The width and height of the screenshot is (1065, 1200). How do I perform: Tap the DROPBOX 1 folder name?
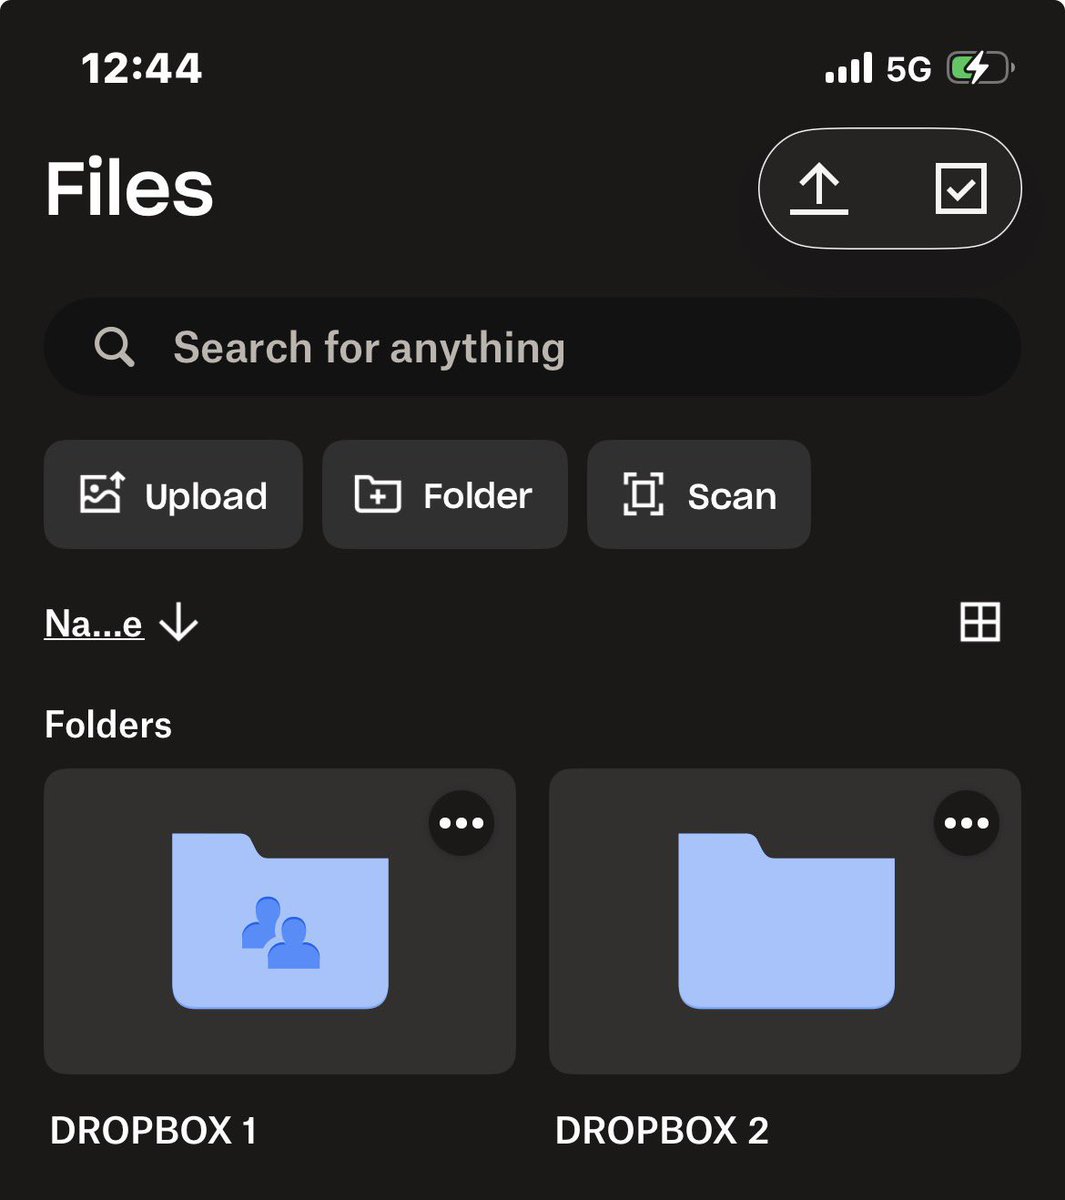[x=154, y=1131]
